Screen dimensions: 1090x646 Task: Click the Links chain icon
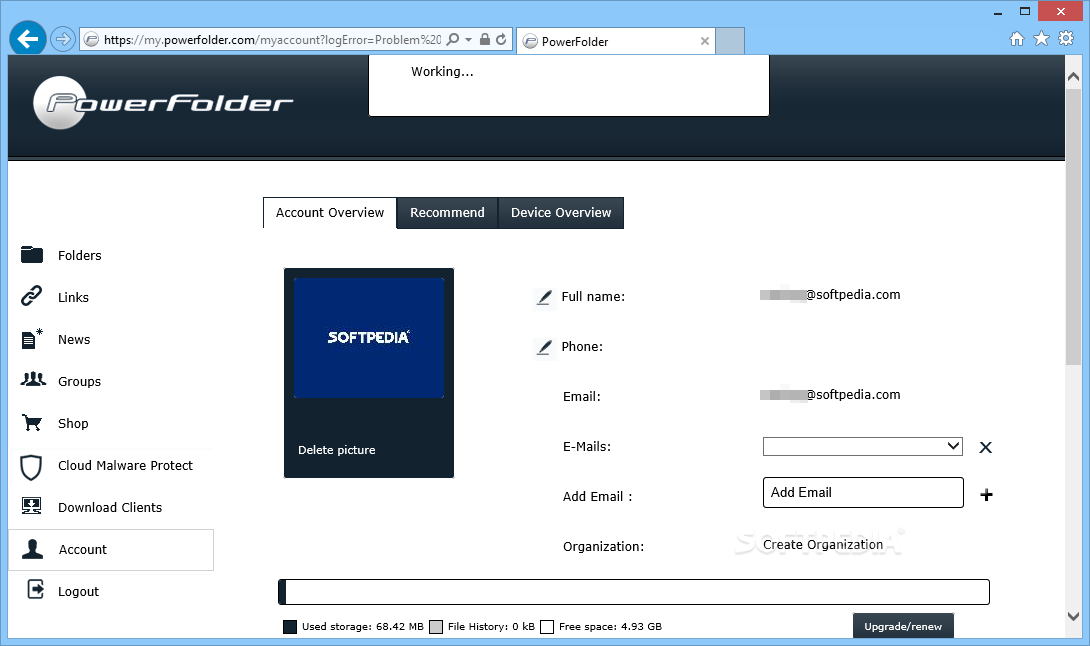pos(31,296)
